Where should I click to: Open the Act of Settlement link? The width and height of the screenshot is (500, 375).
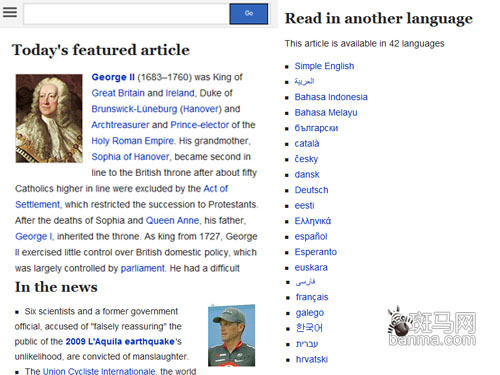[x=216, y=189]
